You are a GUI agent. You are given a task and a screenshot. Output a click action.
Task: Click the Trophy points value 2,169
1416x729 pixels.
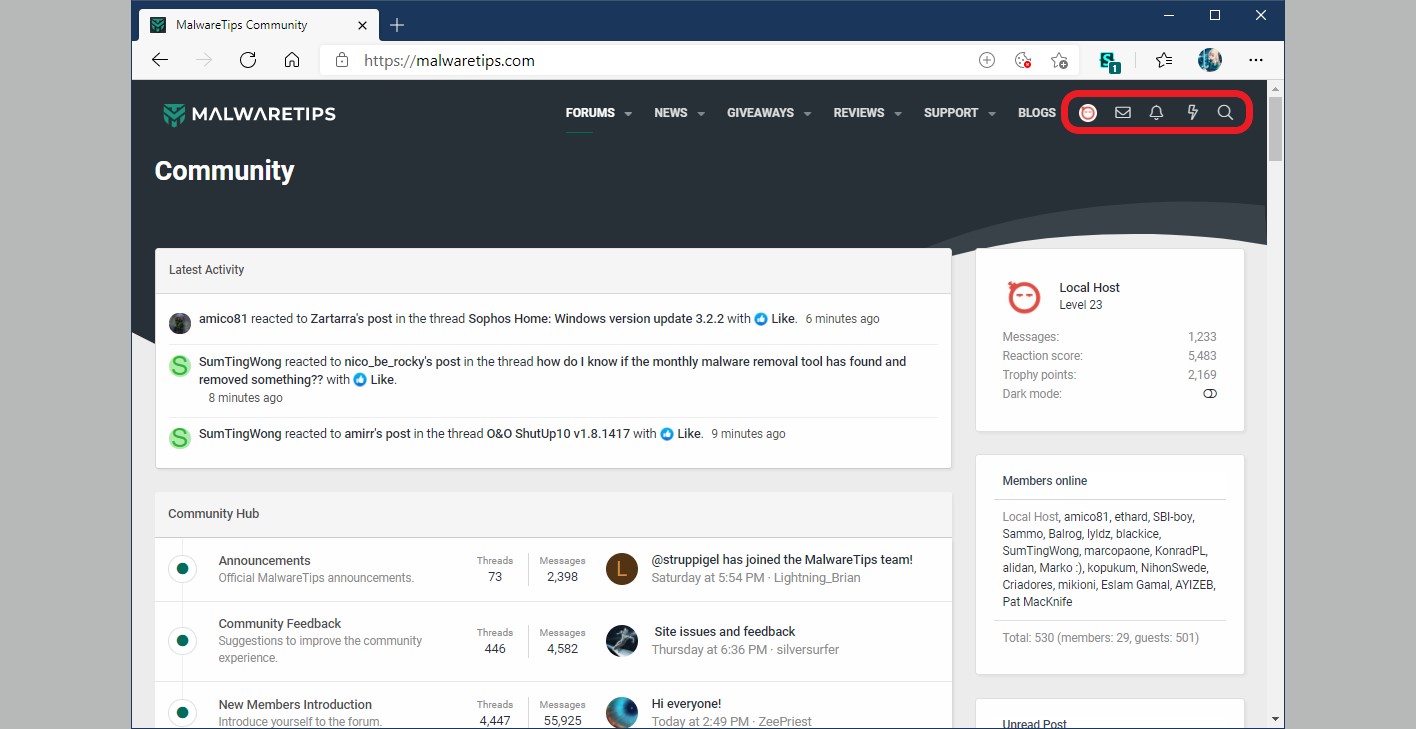(1202, 375)
